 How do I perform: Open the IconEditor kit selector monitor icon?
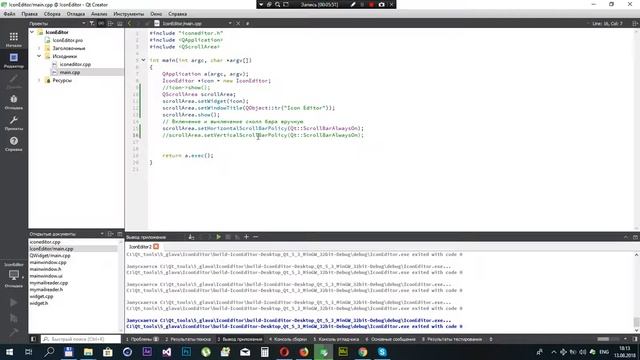(13, 275)
